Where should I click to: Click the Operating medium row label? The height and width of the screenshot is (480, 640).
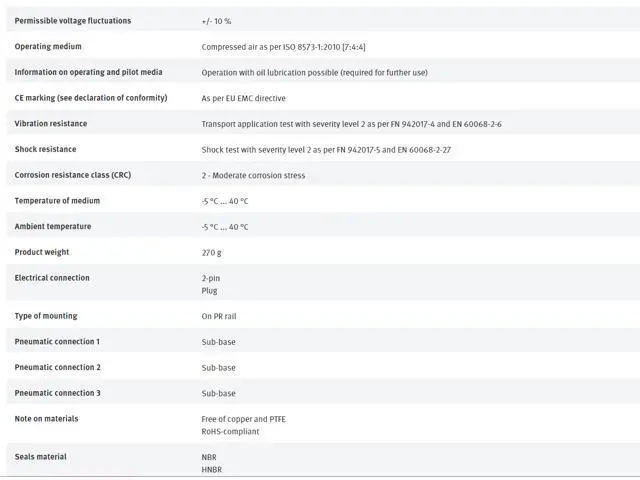click(48, 46)
